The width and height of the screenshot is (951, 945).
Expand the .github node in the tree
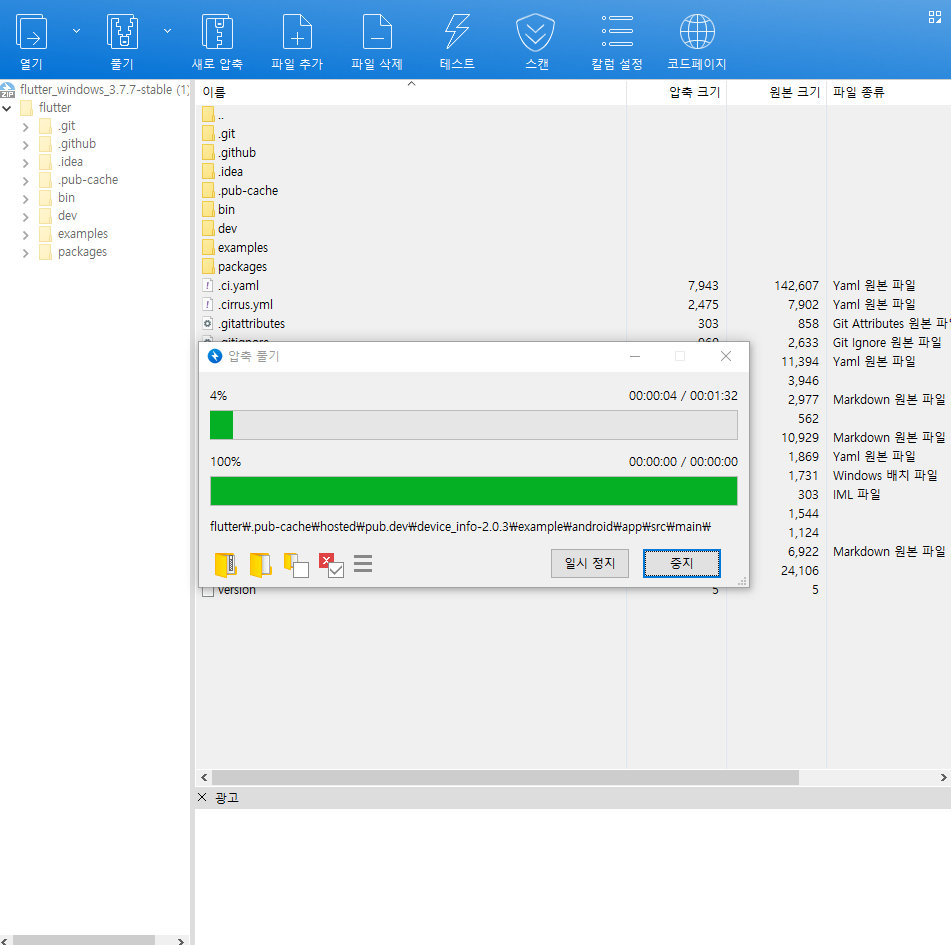tap(25, 146)
